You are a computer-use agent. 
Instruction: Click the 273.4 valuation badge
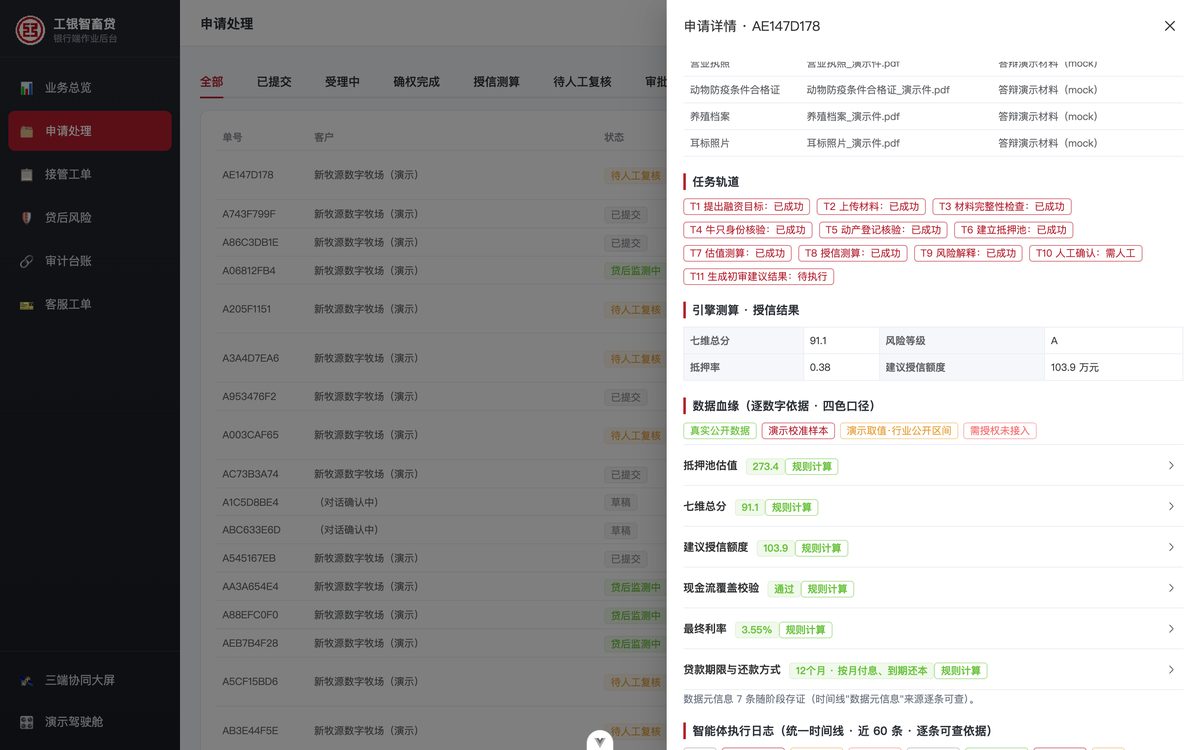(x=765, y=467)
